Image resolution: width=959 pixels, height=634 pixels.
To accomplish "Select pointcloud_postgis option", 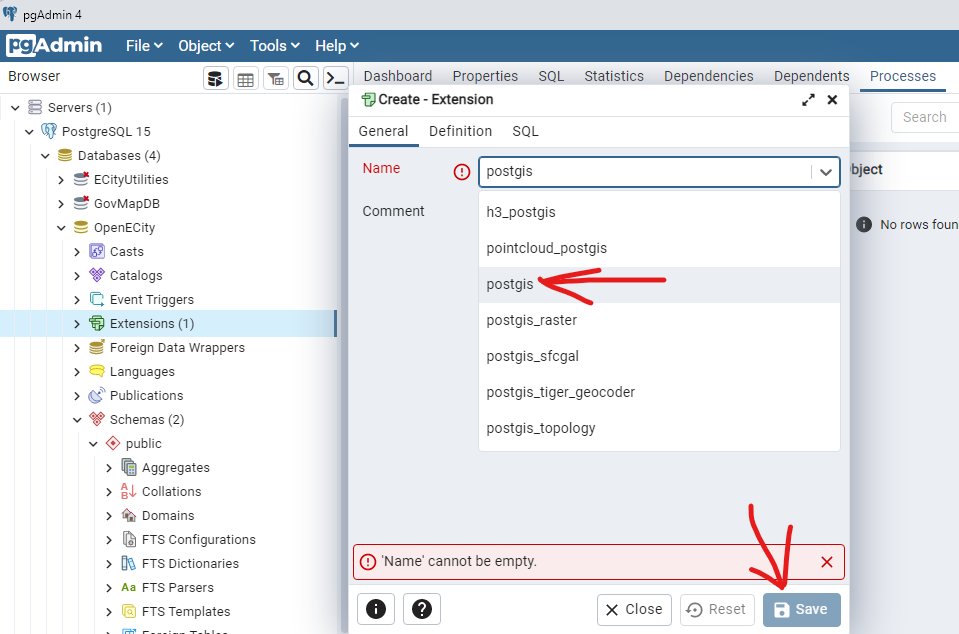I will [x=659, y=248].
